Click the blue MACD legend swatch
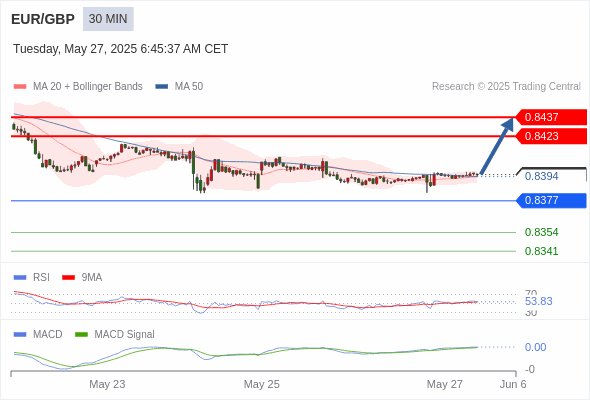 [20, 335]
